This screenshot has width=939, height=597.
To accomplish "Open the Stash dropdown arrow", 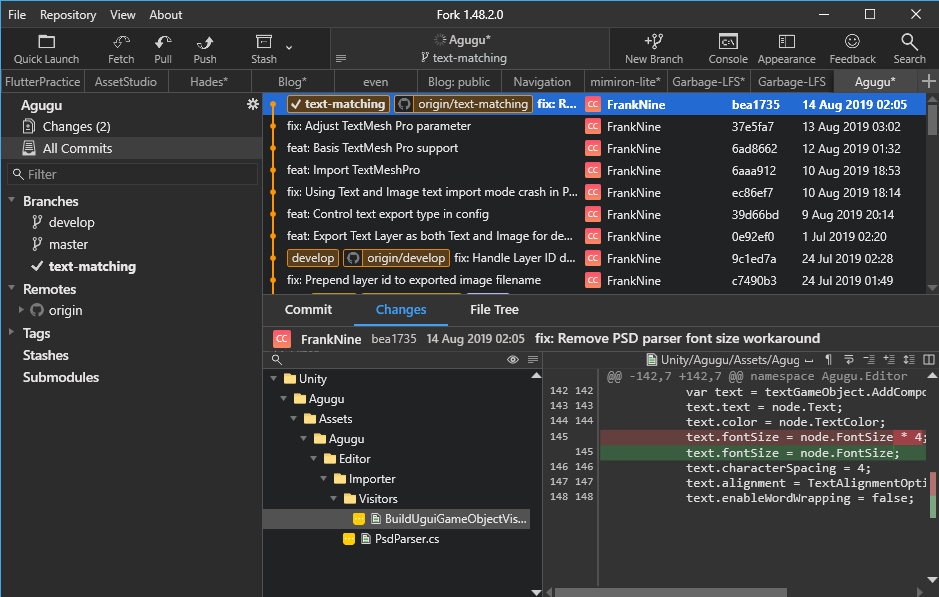I will coord(289,47).
